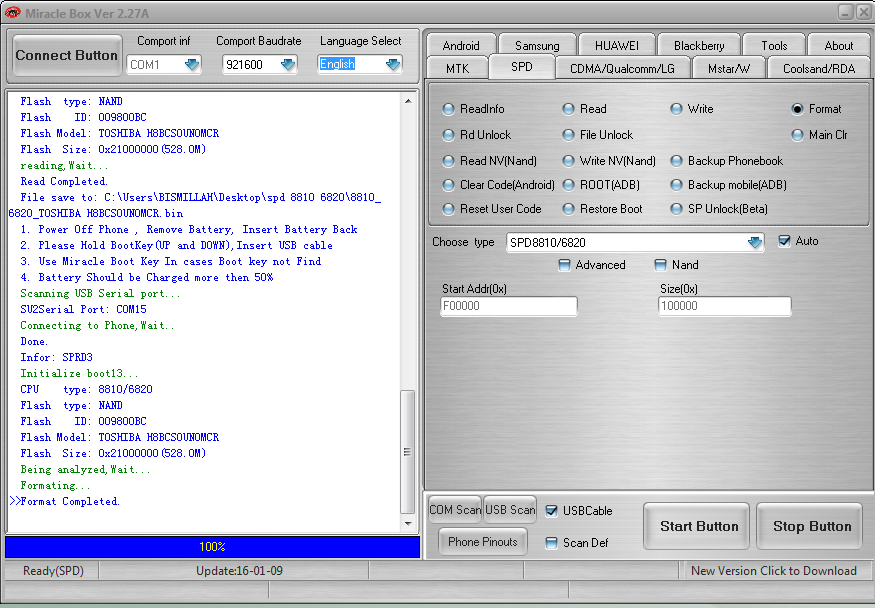
Task: Click the Start Button
Action: 696,526
